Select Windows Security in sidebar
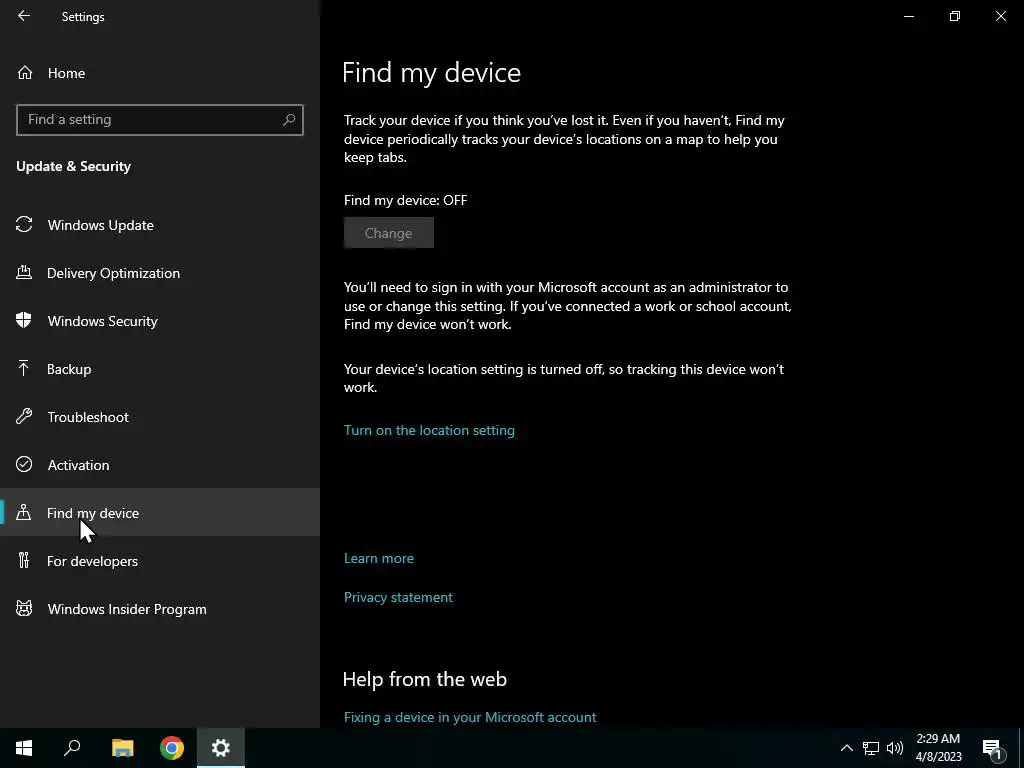The height and width of the screenshot is (768, 1024). (x=160, y=321)
